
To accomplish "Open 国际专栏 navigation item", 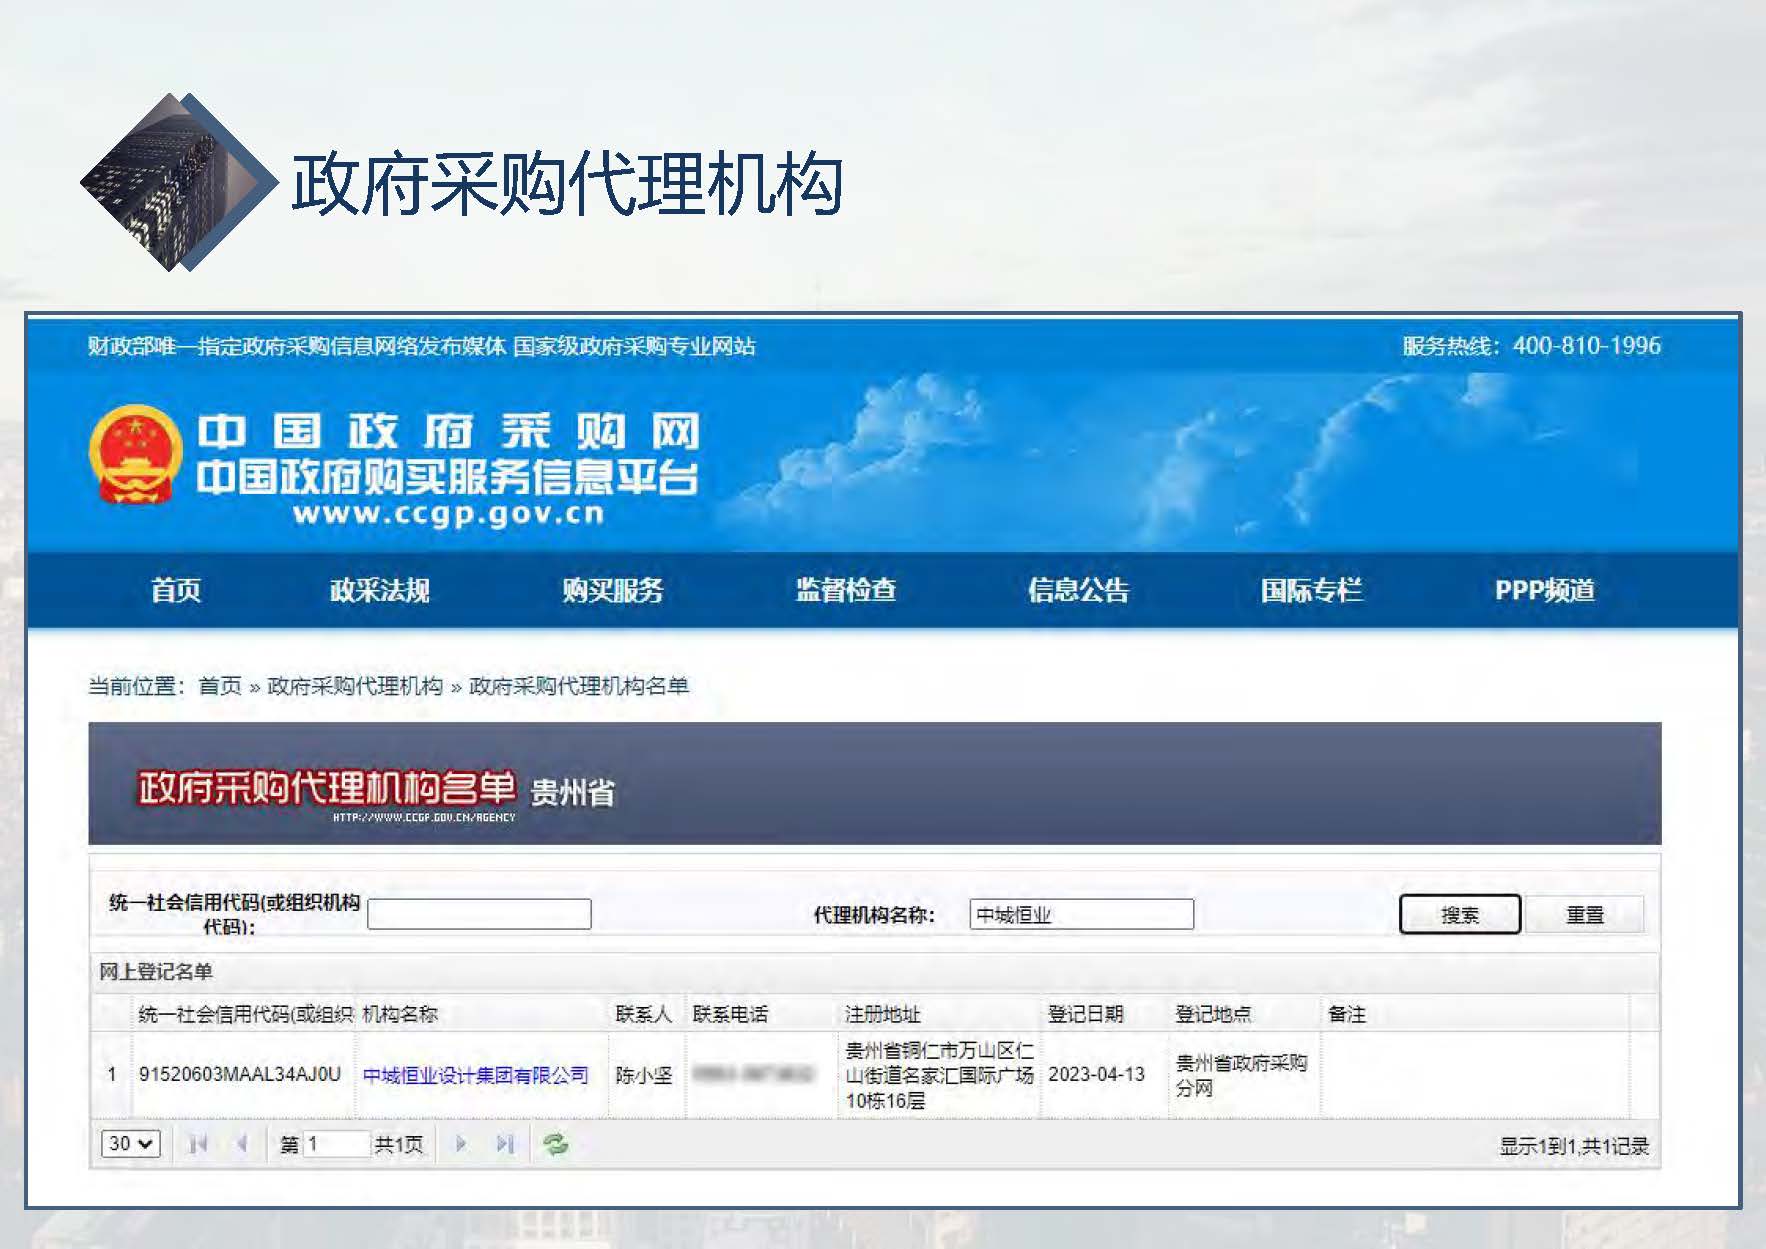I will pos(1312,590).
